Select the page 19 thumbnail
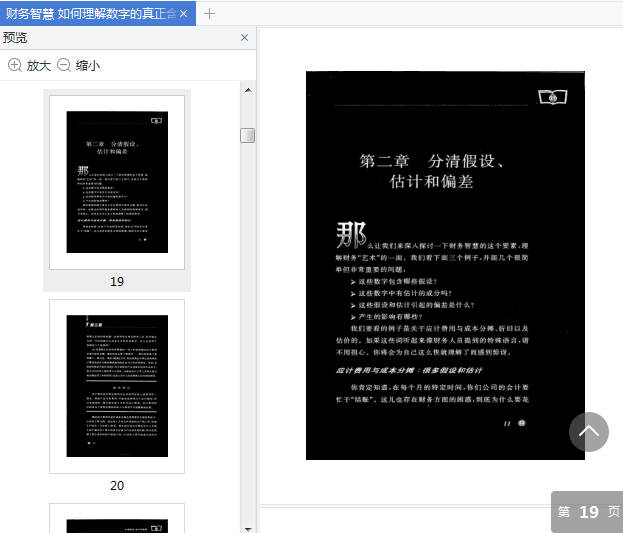 click(x=117, y=182)
